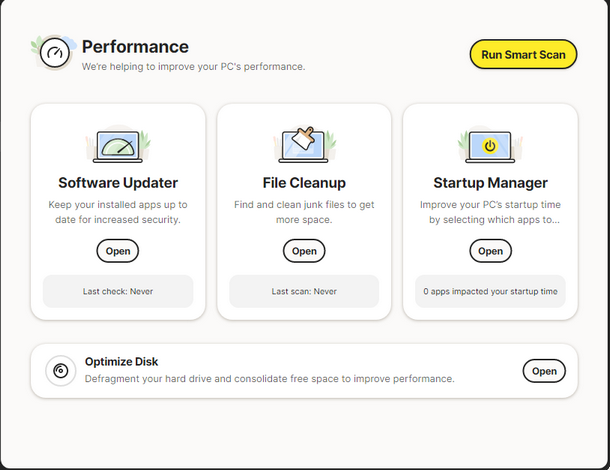Image resolution: width=610 pixels, height=470 pixels.
Task: Click the "Last scan: Never" status box
Action: [x=304, y=292]
